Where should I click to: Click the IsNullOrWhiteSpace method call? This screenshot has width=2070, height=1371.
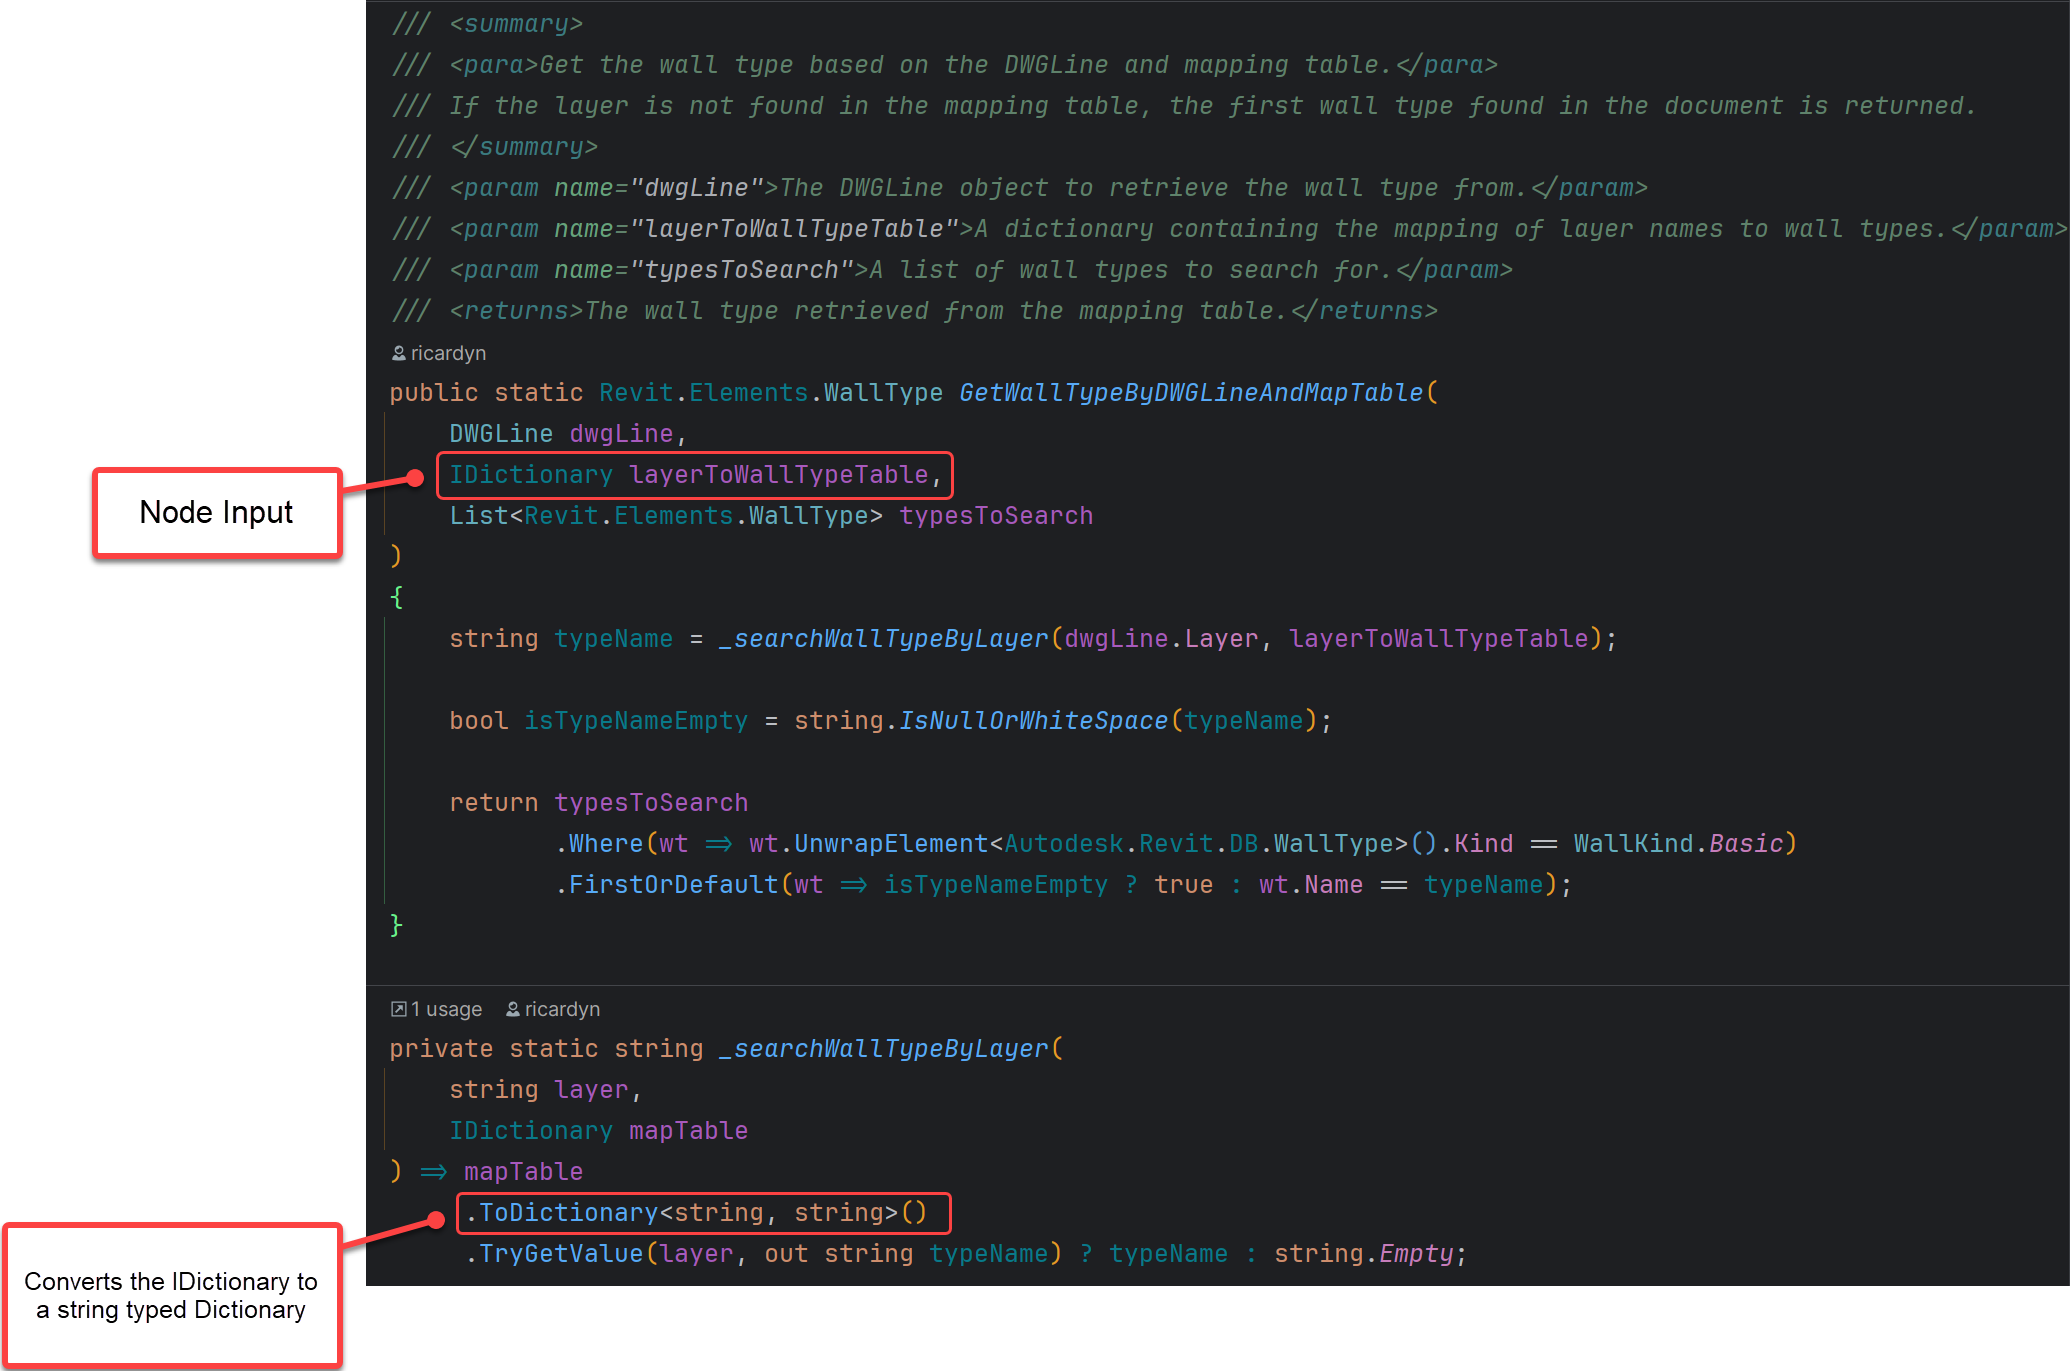click(1032, 720)
